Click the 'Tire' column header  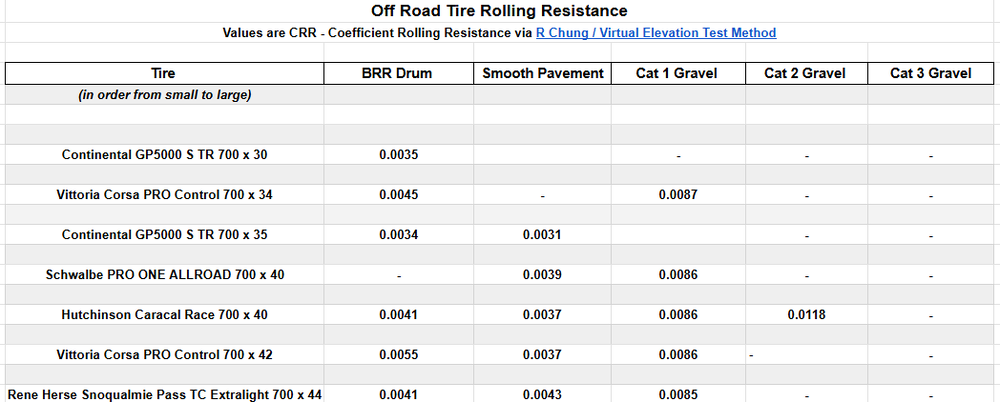click(164, 73)
